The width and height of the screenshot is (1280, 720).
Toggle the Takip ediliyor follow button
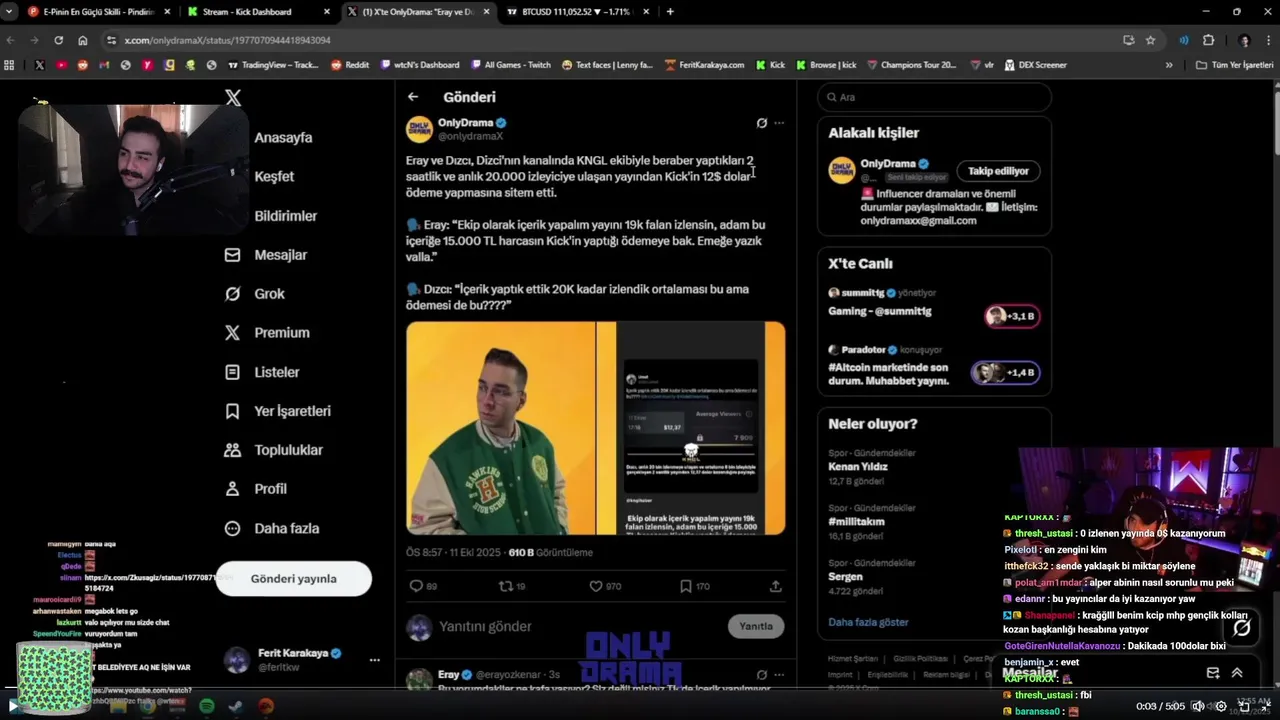pyautogui.click(x=998, y=171)
